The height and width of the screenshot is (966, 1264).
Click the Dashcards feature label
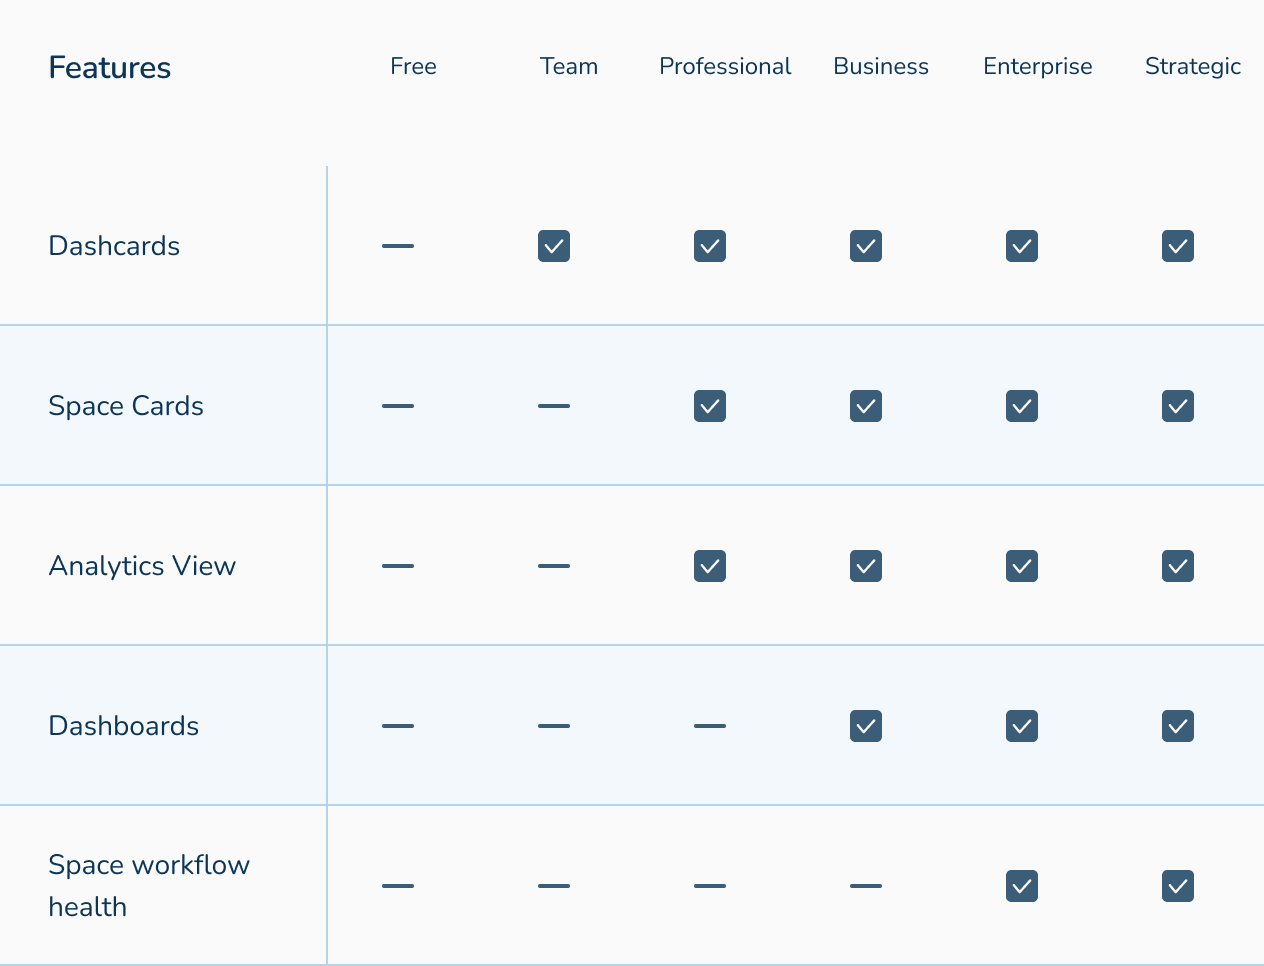coord(114,246)
